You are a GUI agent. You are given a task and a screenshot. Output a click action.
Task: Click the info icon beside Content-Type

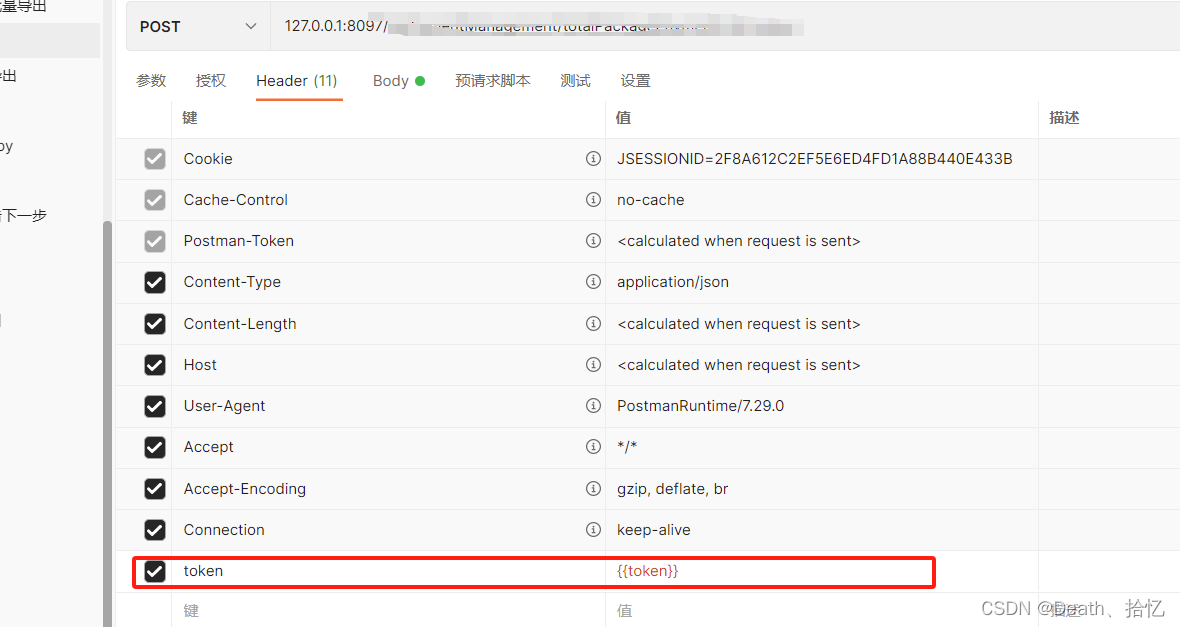coord(594,282)
